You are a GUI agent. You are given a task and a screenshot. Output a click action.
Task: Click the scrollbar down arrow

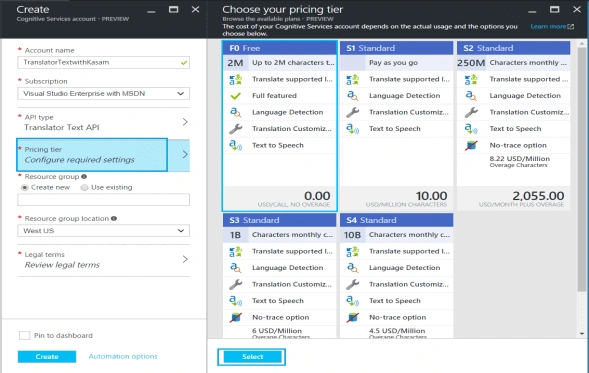582,334
